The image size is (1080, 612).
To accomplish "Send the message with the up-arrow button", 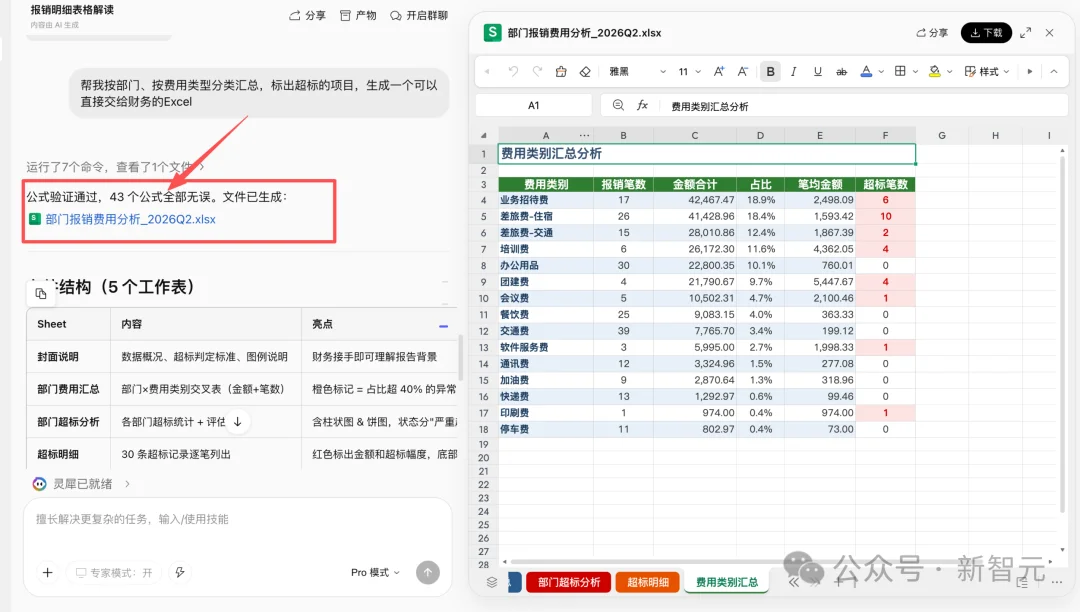I will 428,572.
